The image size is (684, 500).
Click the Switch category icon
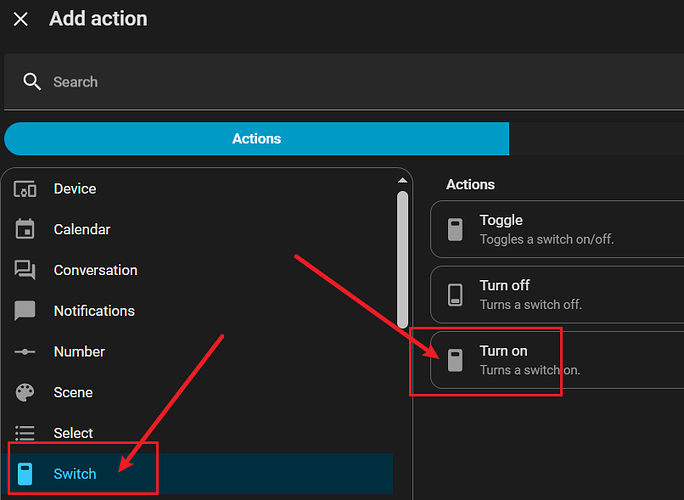pos(25,473)
